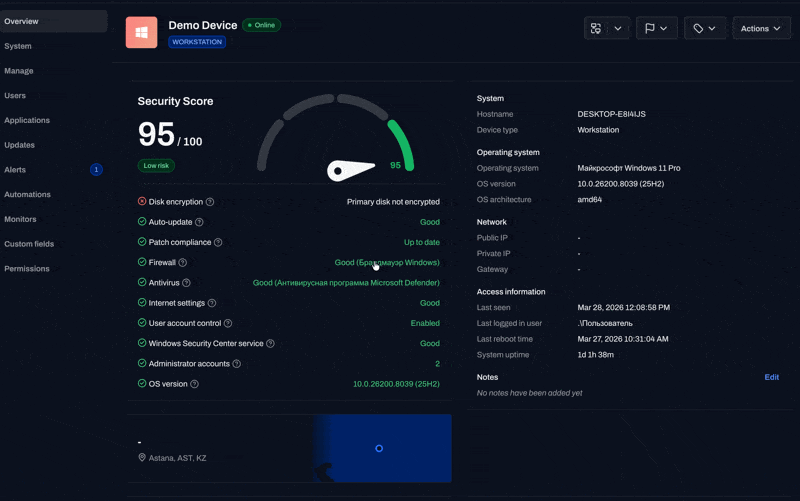The height and width of the screenshot is (501, 800).
Task: Click the help icon next to Internet settings
Action: click(x=212, y=303)
